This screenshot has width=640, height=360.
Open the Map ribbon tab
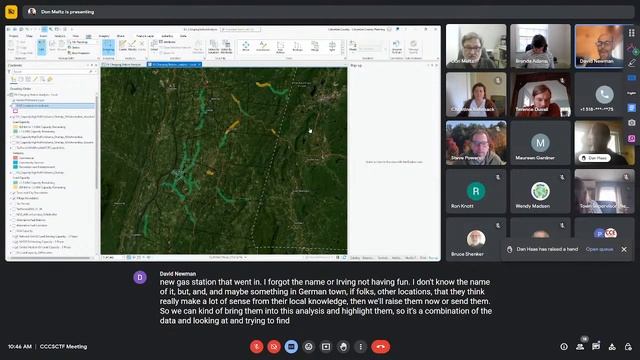tap(29, 36)
